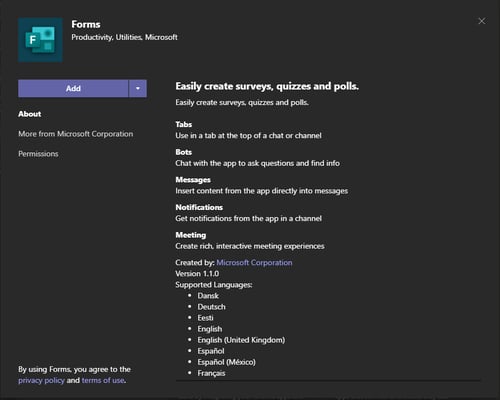500x400 pixels.
Task: Open the terms of use link
Action: (103, 380)
